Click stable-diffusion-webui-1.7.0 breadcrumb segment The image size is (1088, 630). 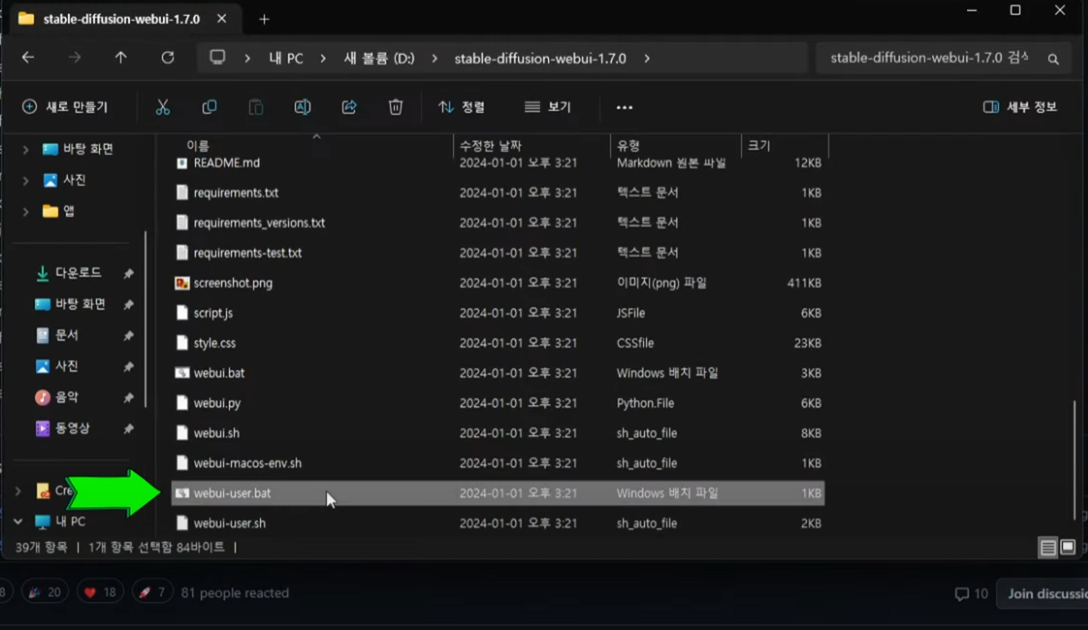(x=540, y=58)
